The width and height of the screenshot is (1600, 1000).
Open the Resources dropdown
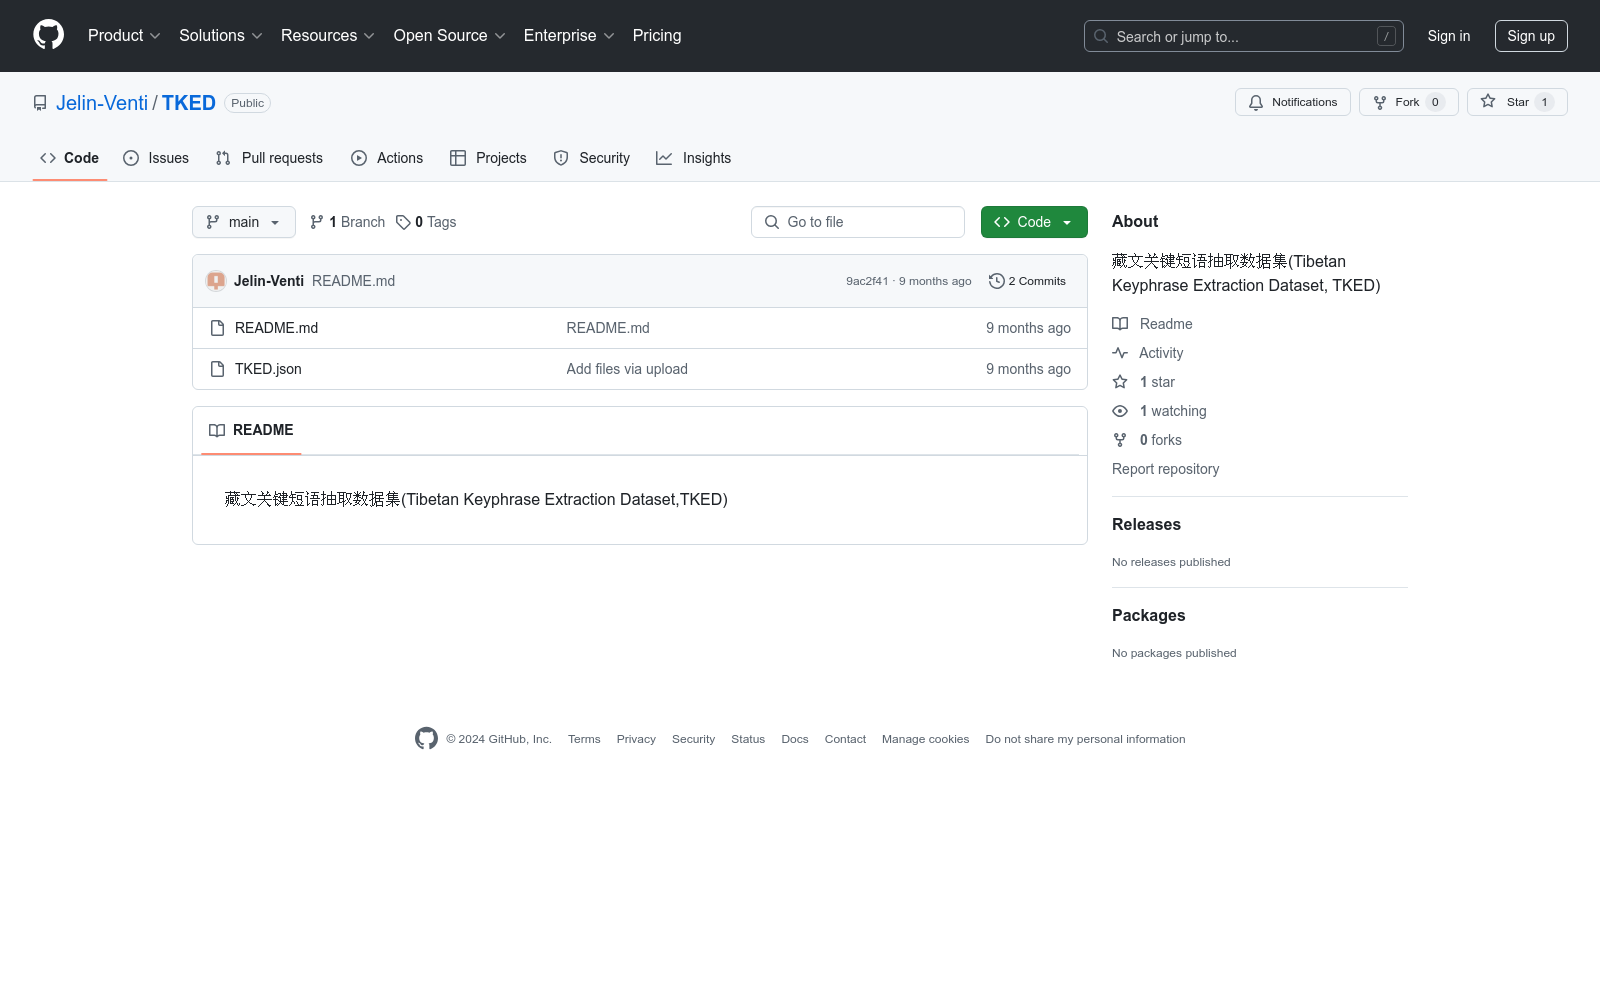tap(328, 35)
